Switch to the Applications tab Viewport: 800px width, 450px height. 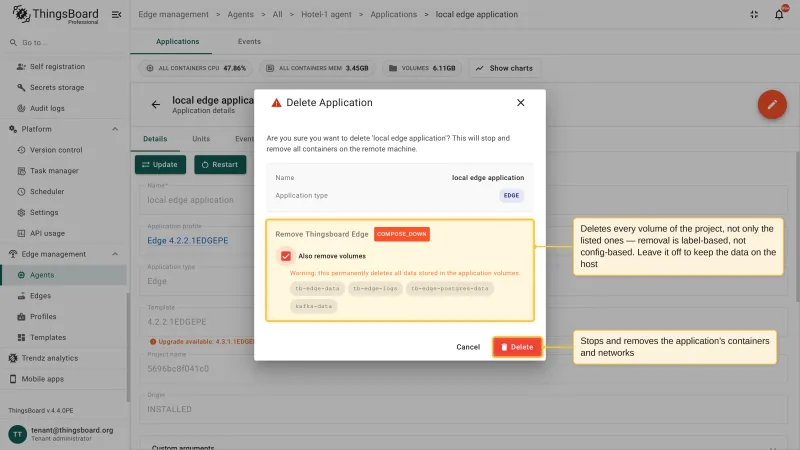[x=178, y=41]
